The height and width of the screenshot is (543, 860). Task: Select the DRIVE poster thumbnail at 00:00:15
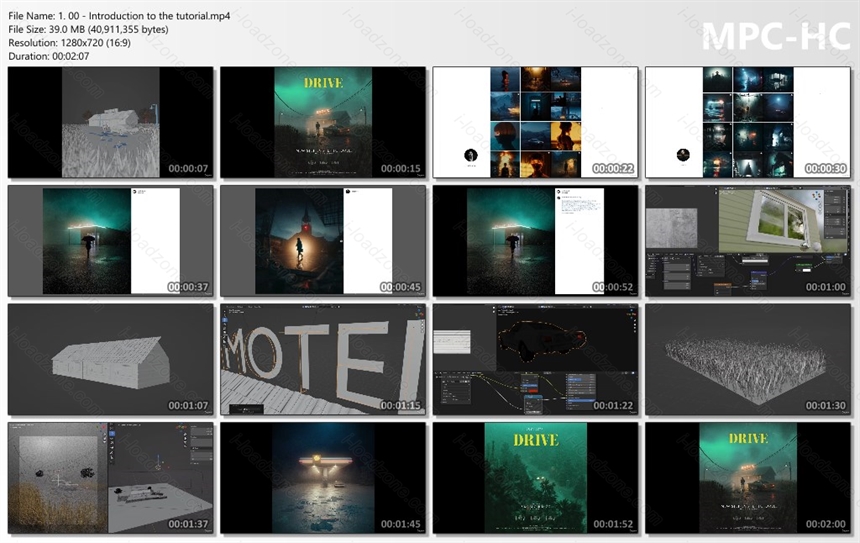[323, 122]
